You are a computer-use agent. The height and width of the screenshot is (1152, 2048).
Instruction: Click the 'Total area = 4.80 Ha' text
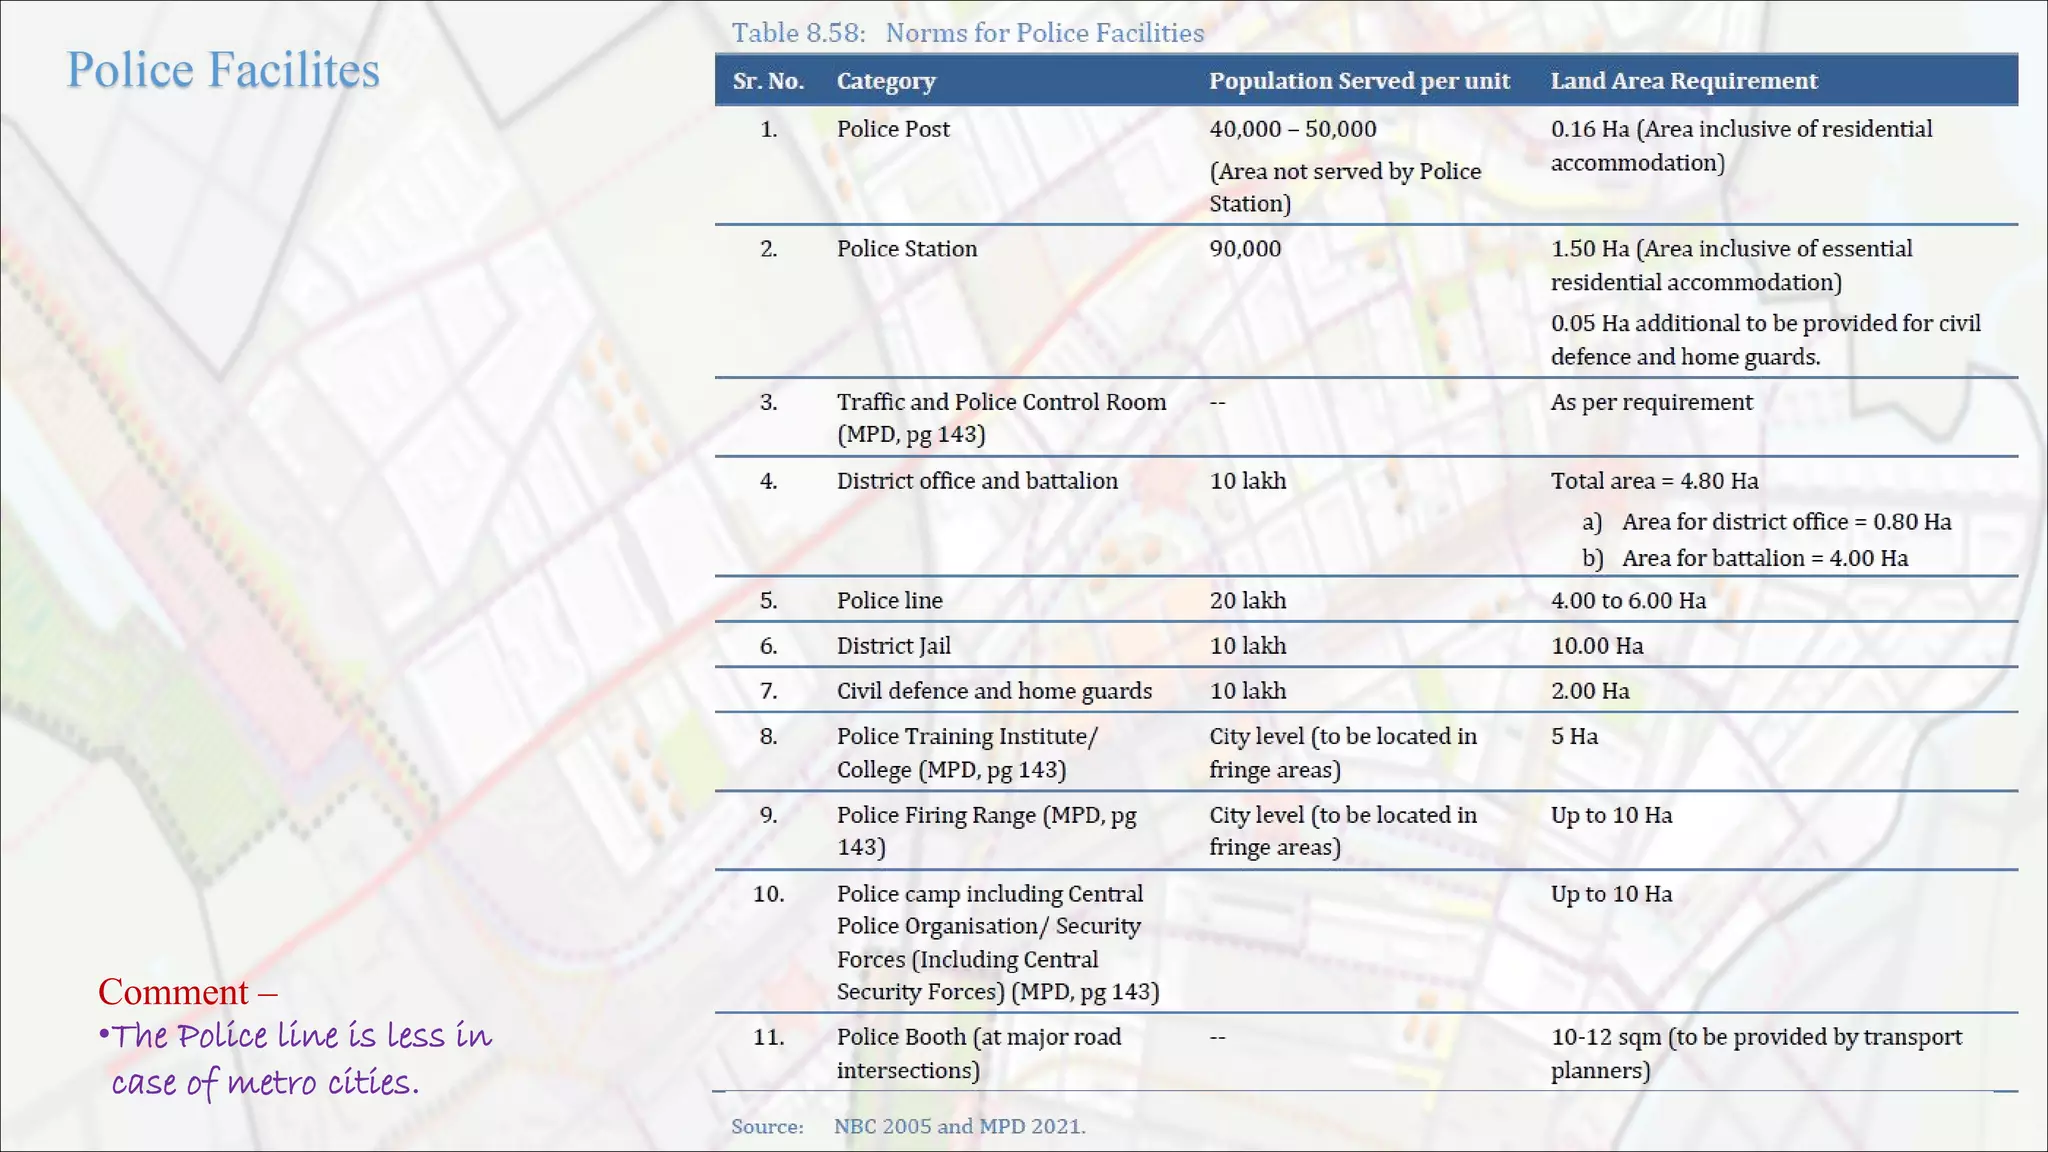(x=1654, y=481)
